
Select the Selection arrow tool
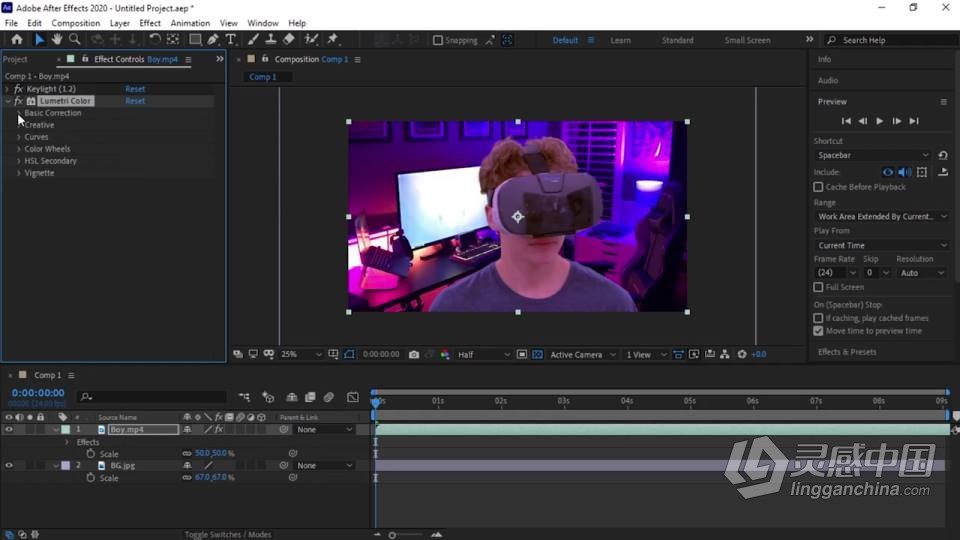coord(39,40)
